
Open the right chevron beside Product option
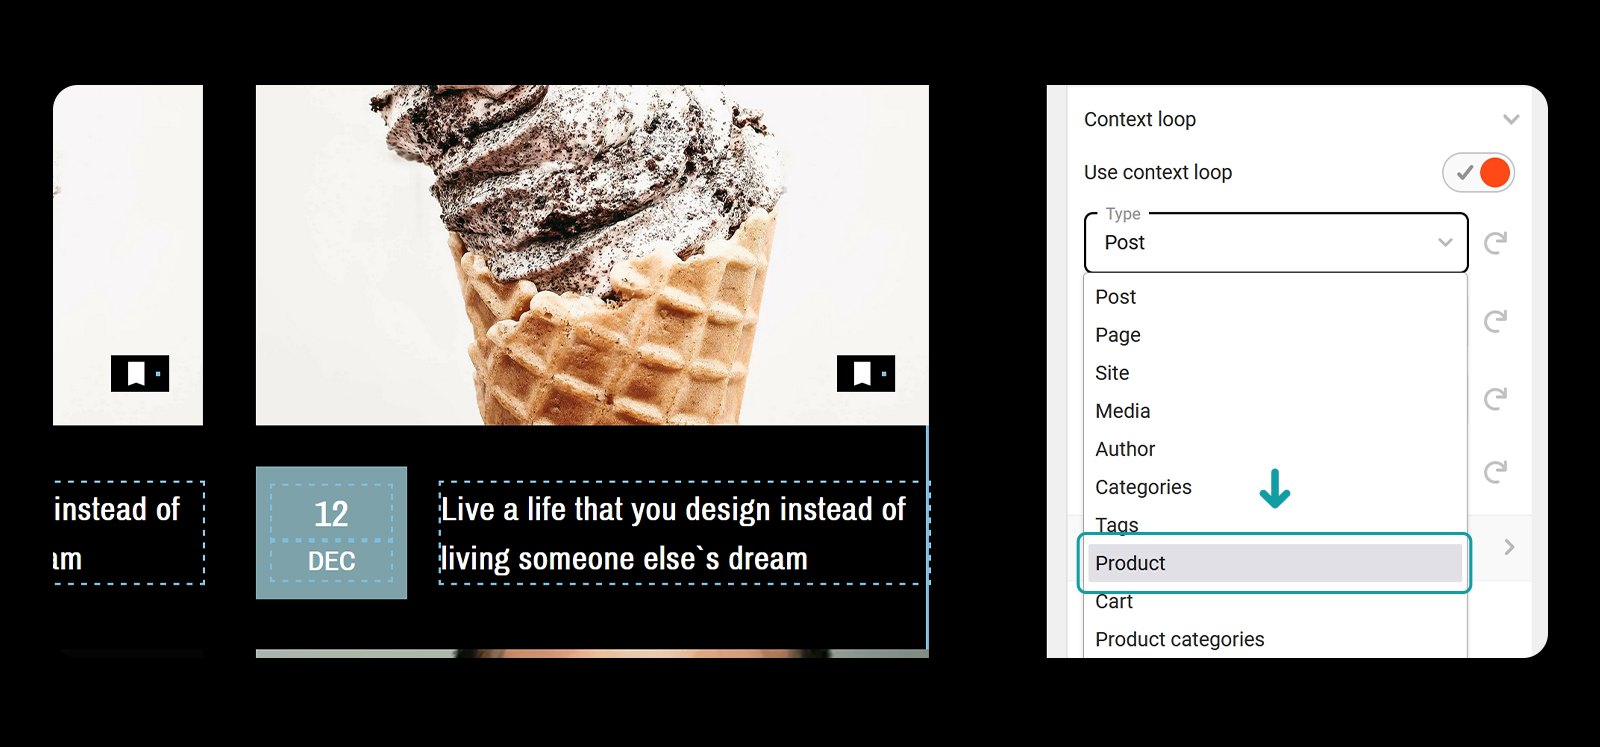pyautogui.click(x=1509, y=547)
